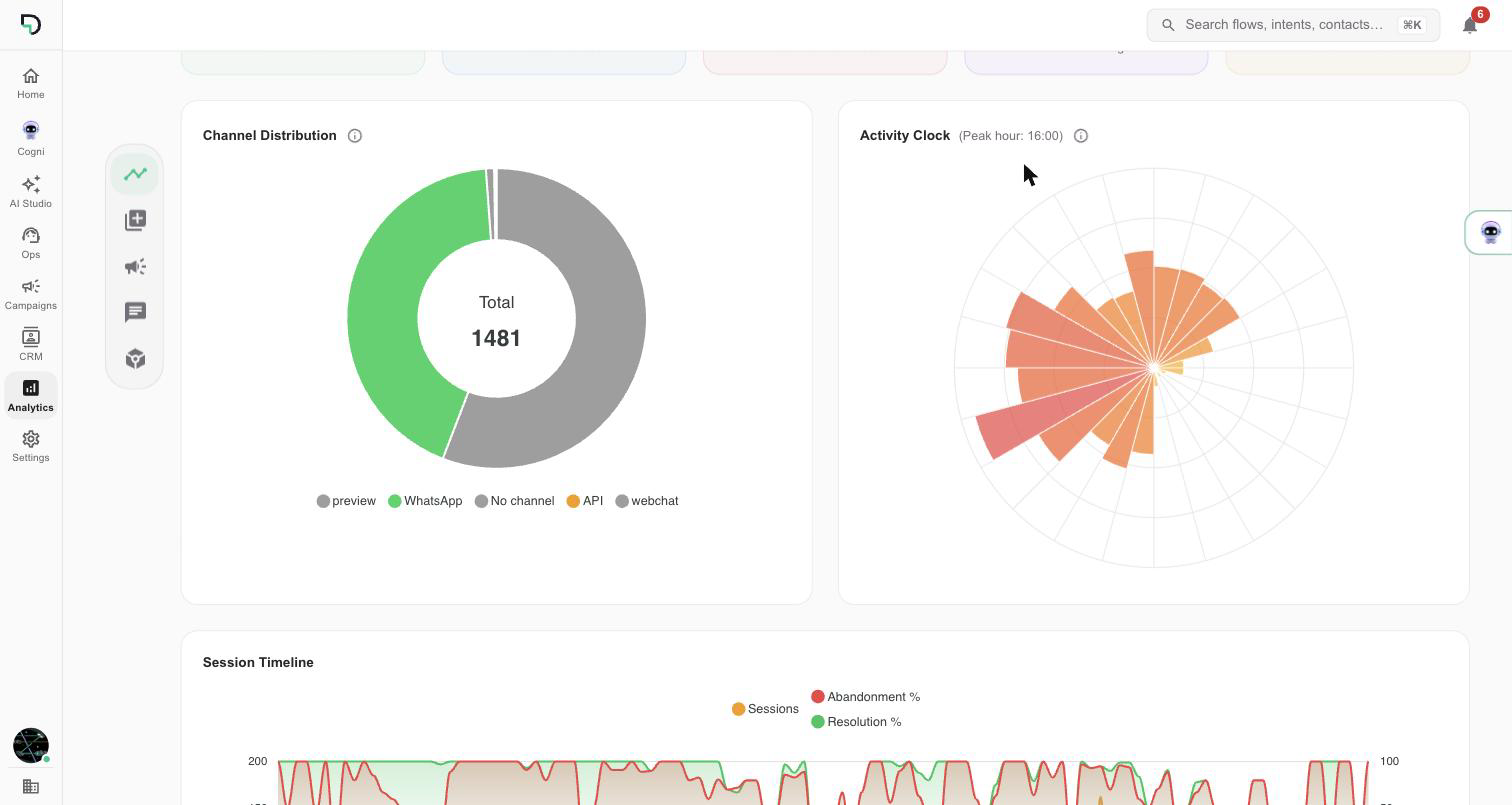Screen dimensions: 1512x805
Task: Open the chat message analytics icon
Action: pyautogui.click(x=135, y=313)
